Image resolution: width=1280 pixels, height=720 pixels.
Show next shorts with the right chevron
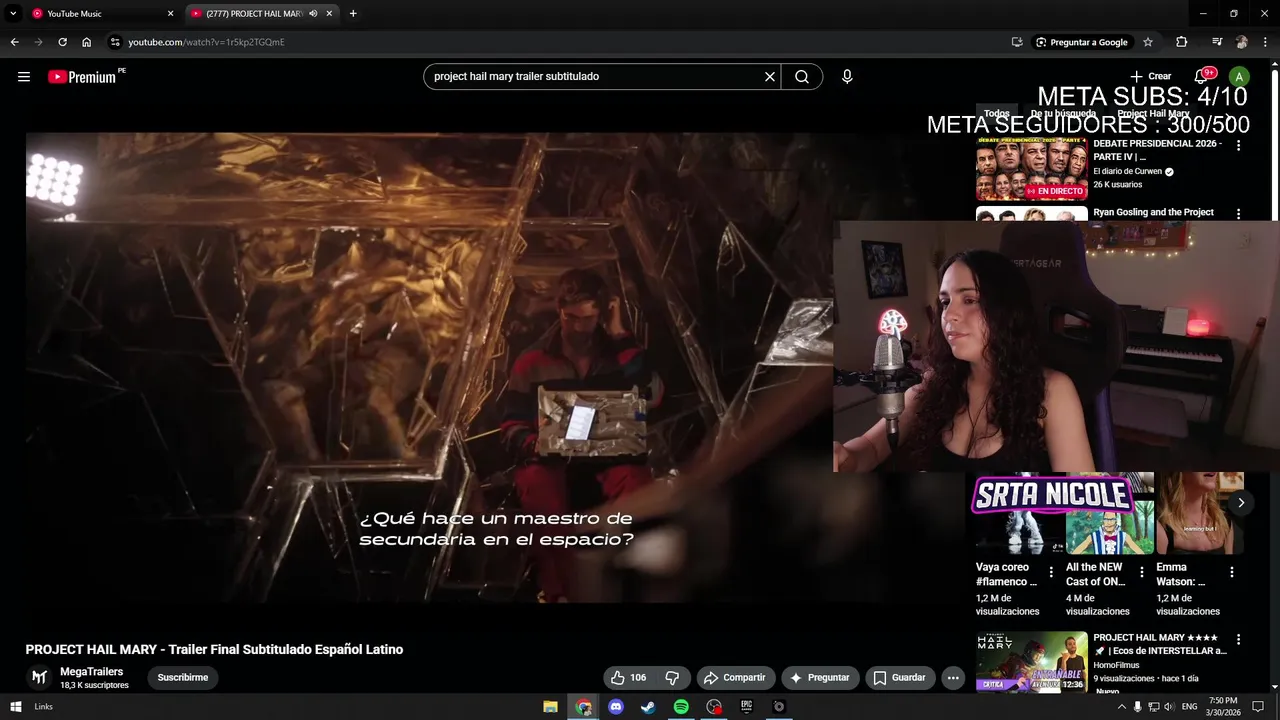tap(1241, 503)
